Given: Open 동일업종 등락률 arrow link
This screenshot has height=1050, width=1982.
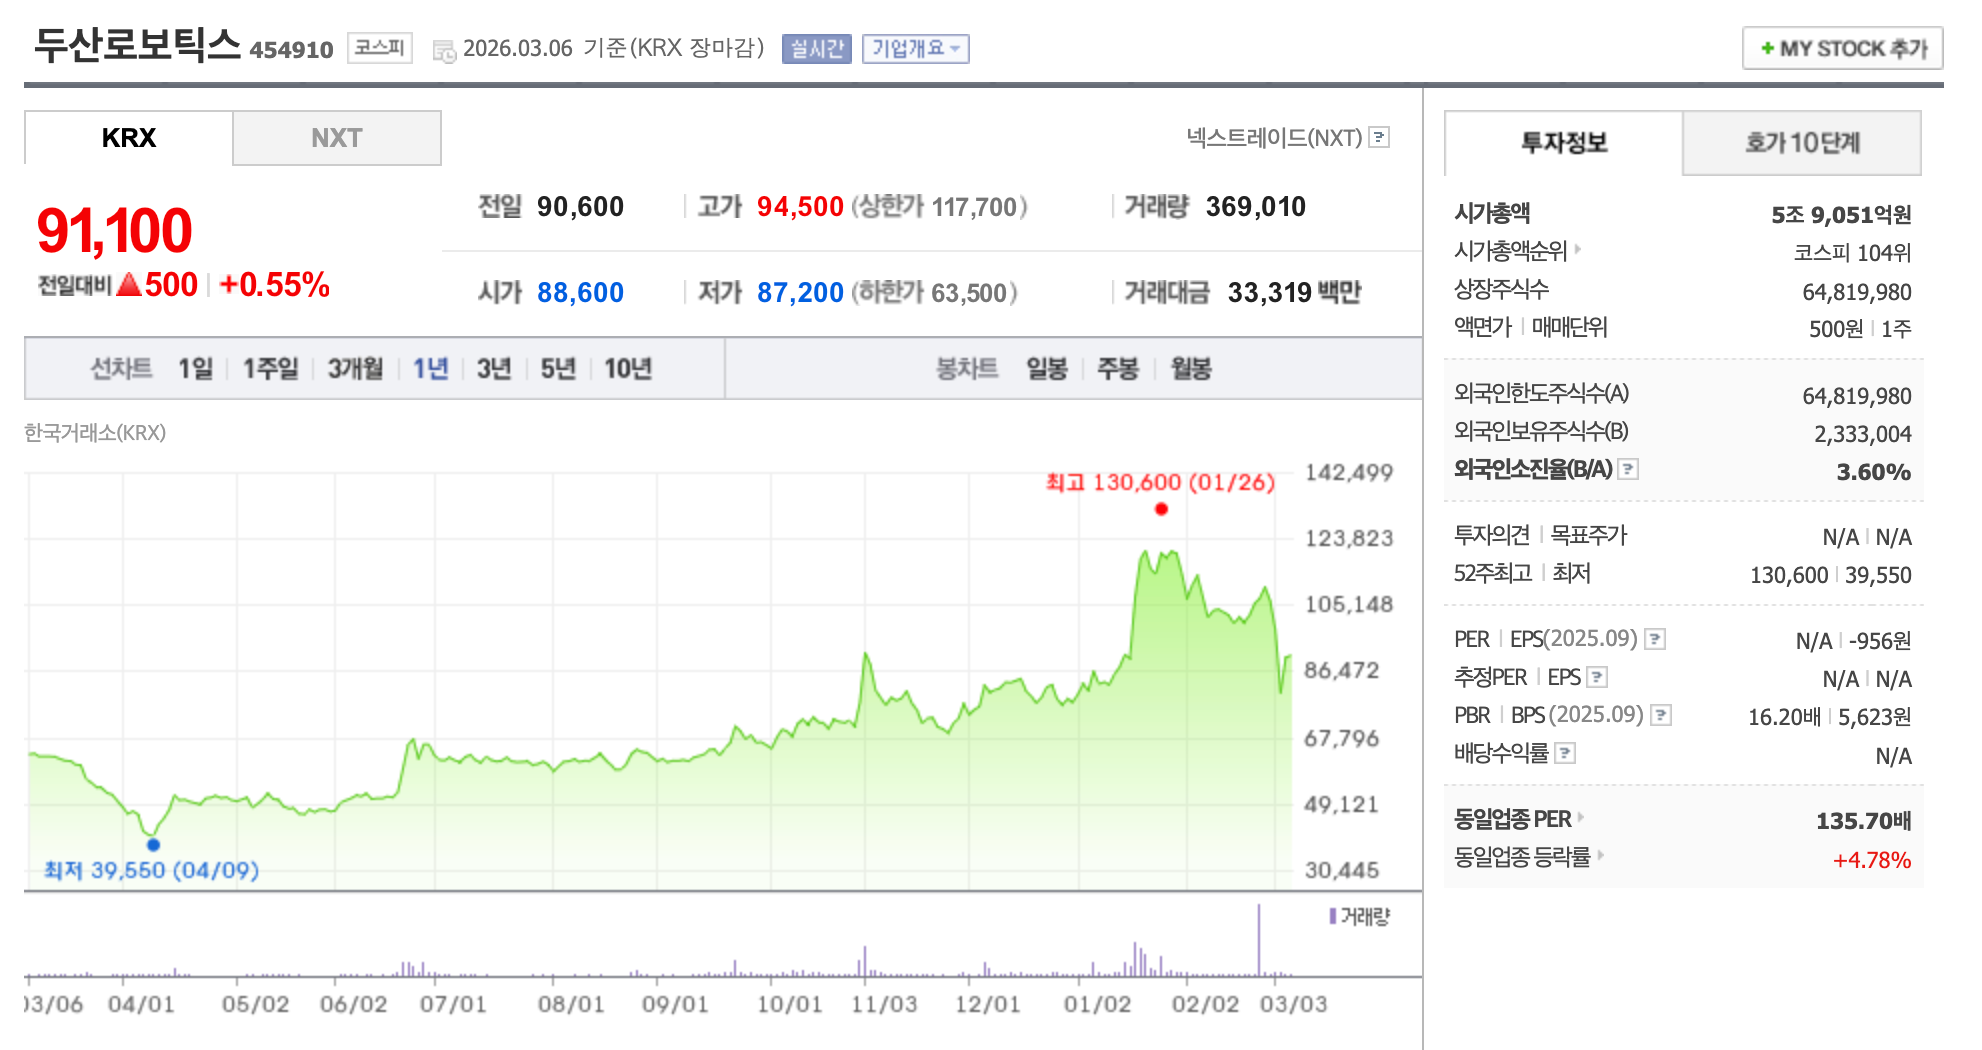Looking at the screenshot, I should point(1600,855).
